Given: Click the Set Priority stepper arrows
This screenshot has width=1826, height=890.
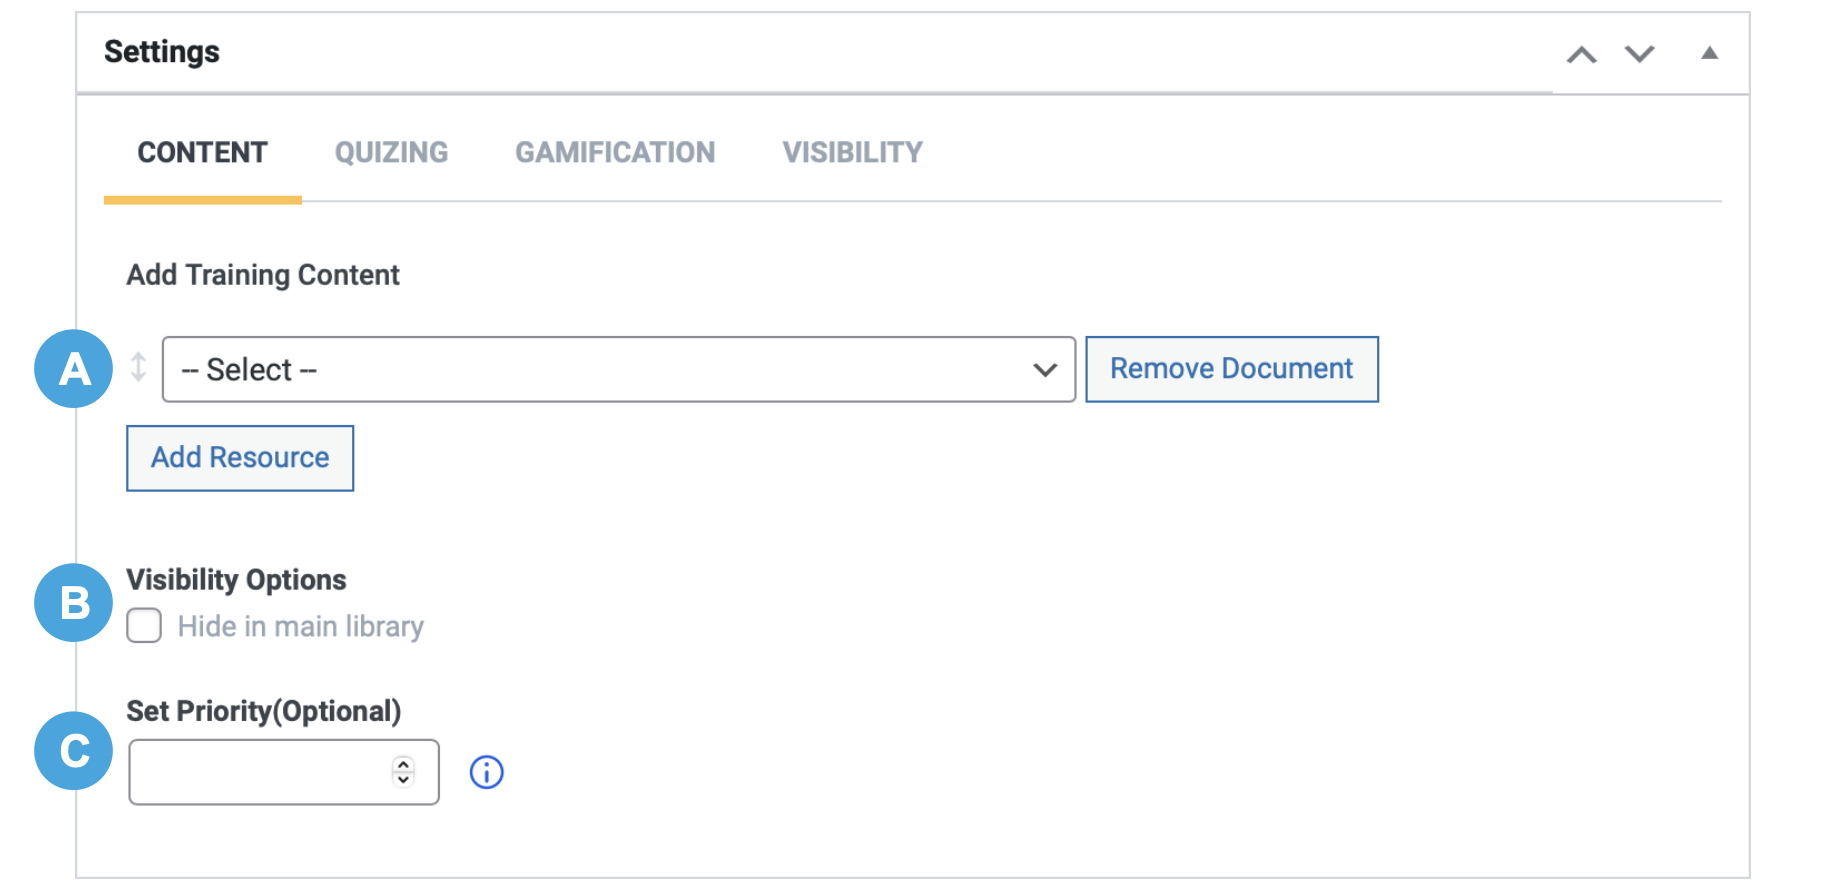Looking at the screenshot, I should pos(403,772).
